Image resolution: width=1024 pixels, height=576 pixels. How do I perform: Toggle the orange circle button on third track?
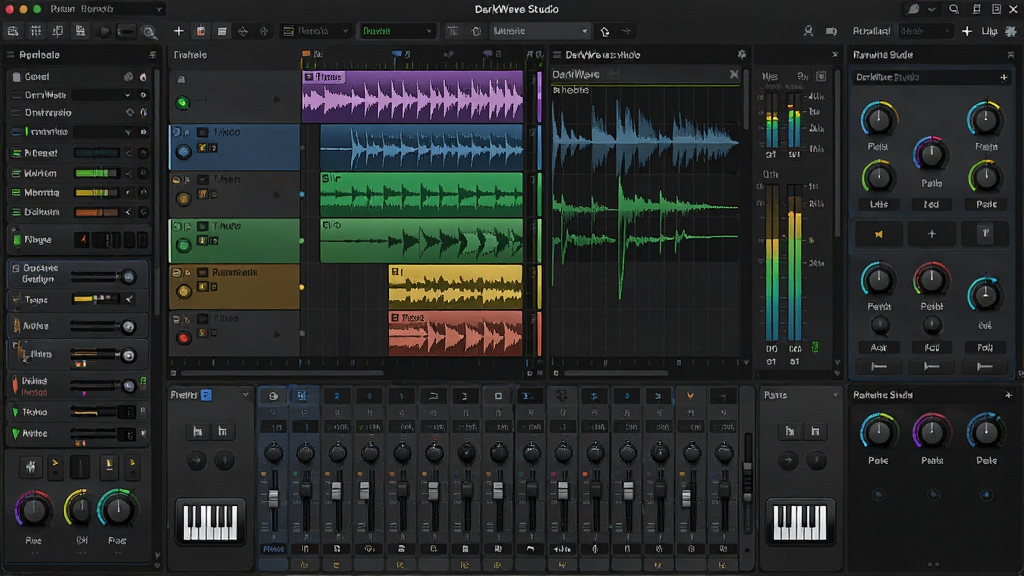click(184, 199)
